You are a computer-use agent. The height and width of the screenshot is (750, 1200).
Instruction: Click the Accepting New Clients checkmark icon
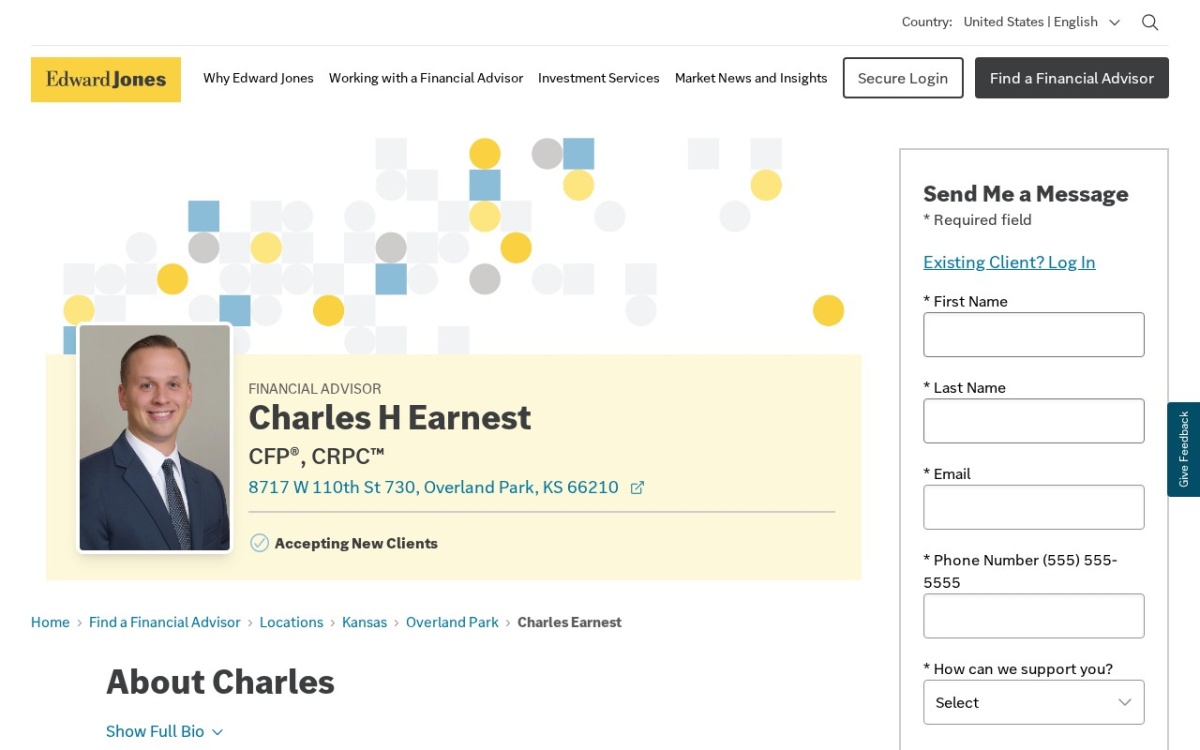tap(259, 543)
